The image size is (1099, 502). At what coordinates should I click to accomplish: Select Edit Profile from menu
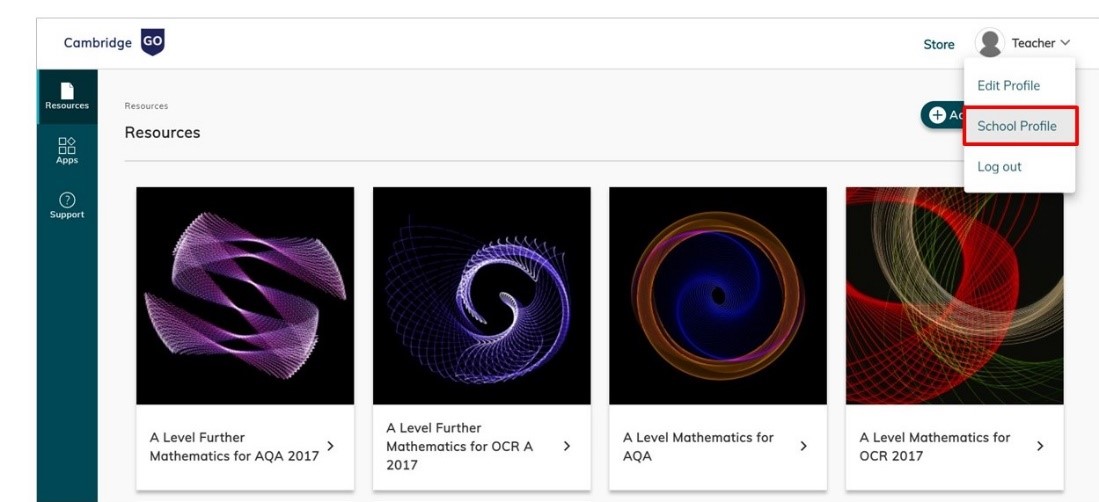point(1009,86)
